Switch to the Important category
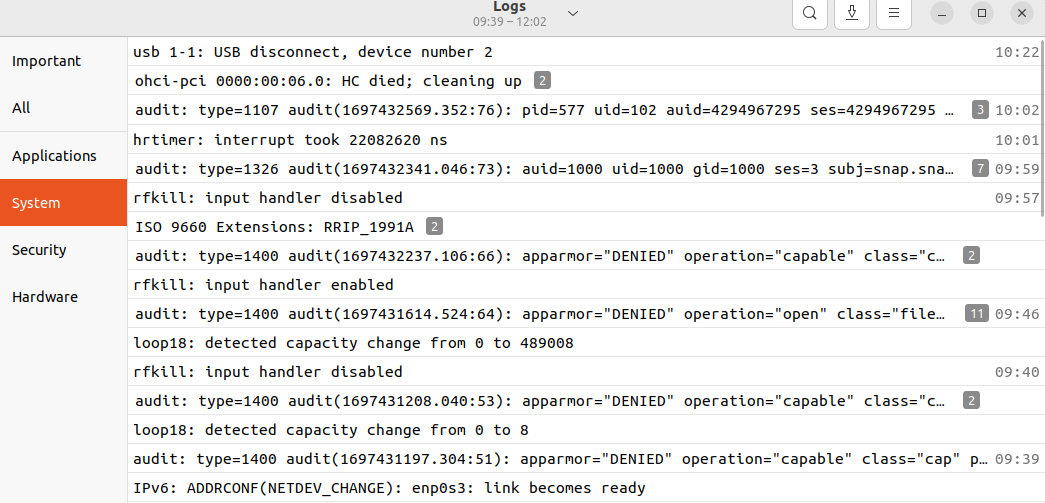The width and height of the screenshot is (1045, 503). click(x=47, y=61)
